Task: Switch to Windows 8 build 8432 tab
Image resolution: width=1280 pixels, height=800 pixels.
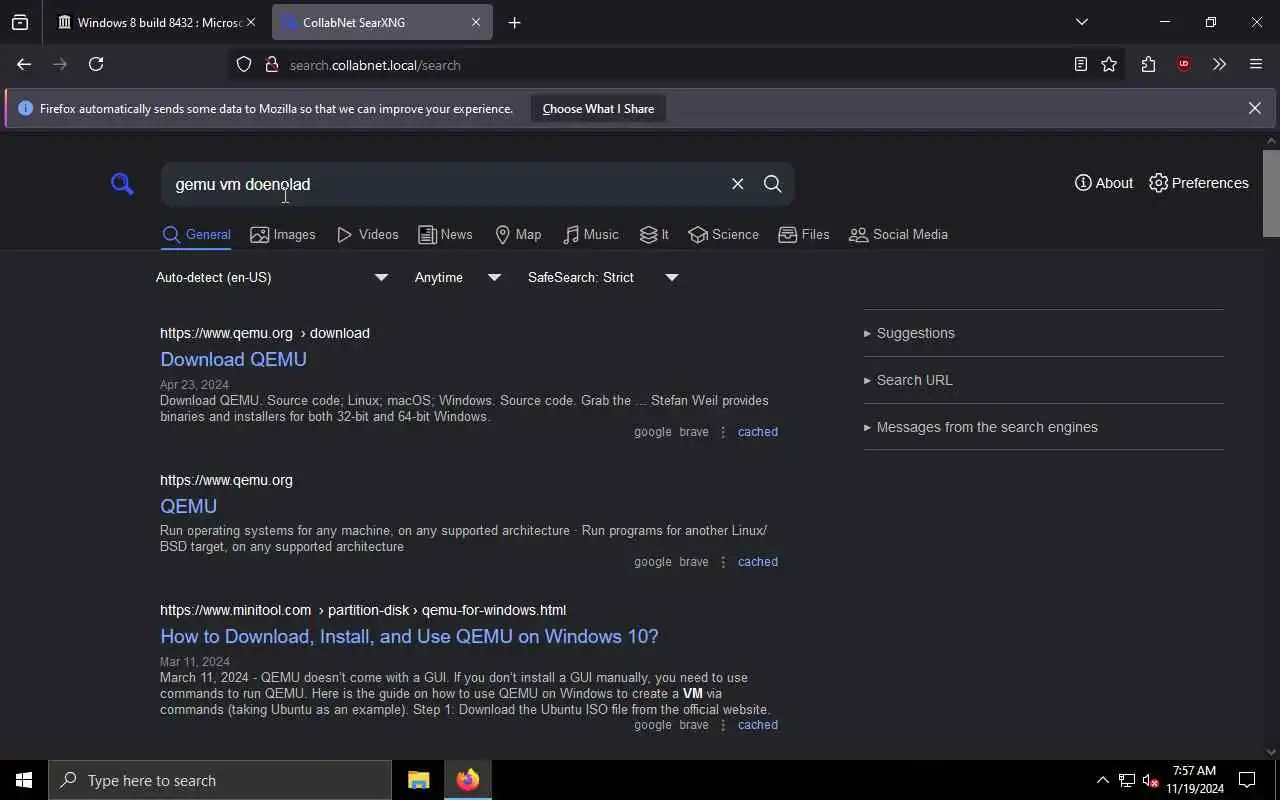Action: (x=150, y=22)
